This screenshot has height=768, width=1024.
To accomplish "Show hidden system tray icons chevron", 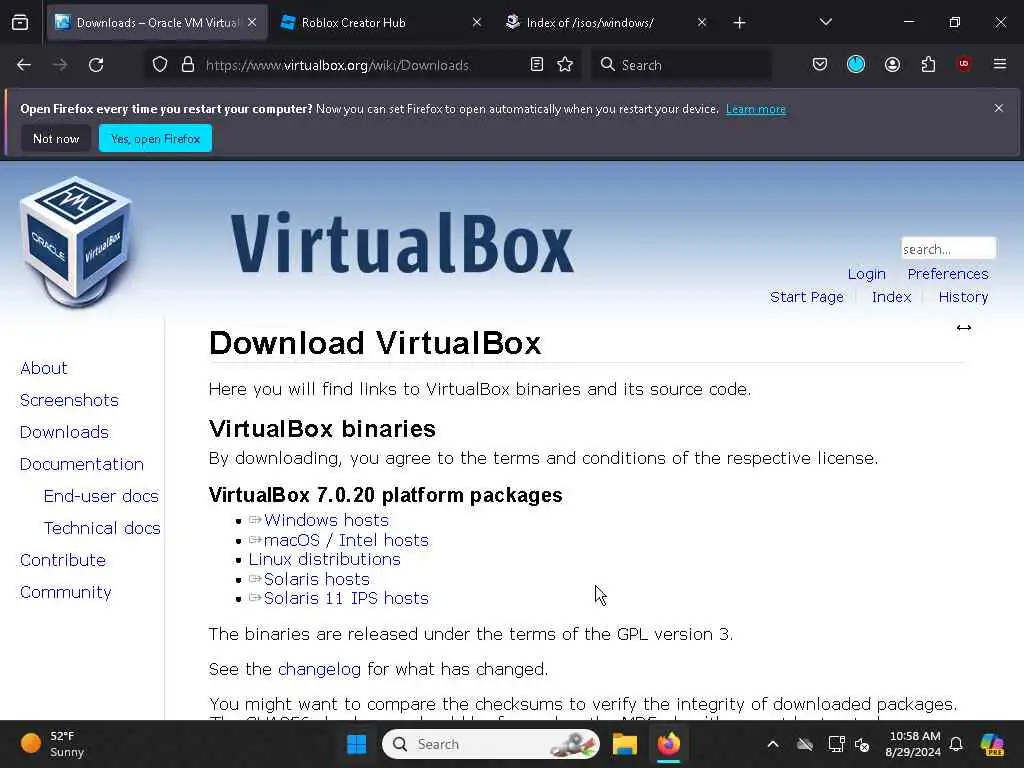I will tap(773, 744).
